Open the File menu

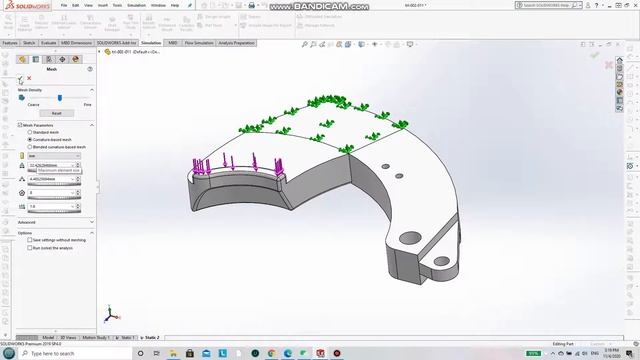click(64, 5)
